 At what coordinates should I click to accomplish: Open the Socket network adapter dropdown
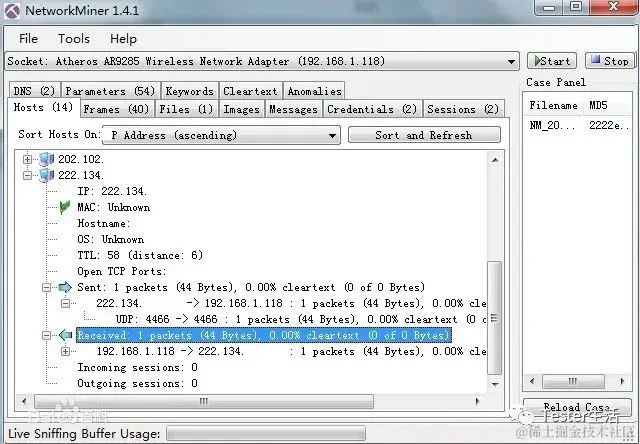click(x=511, y=62)
